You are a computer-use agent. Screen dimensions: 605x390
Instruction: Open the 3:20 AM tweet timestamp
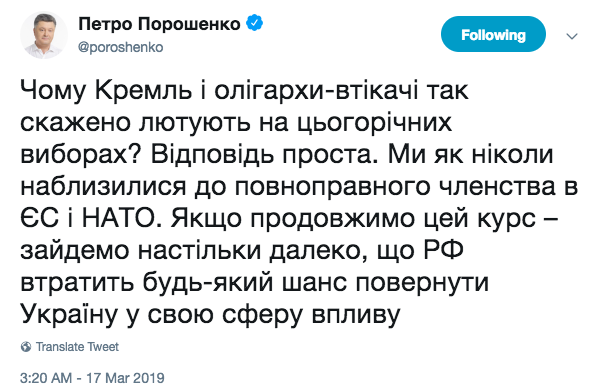pyautogui.click(x=46, y=378)
